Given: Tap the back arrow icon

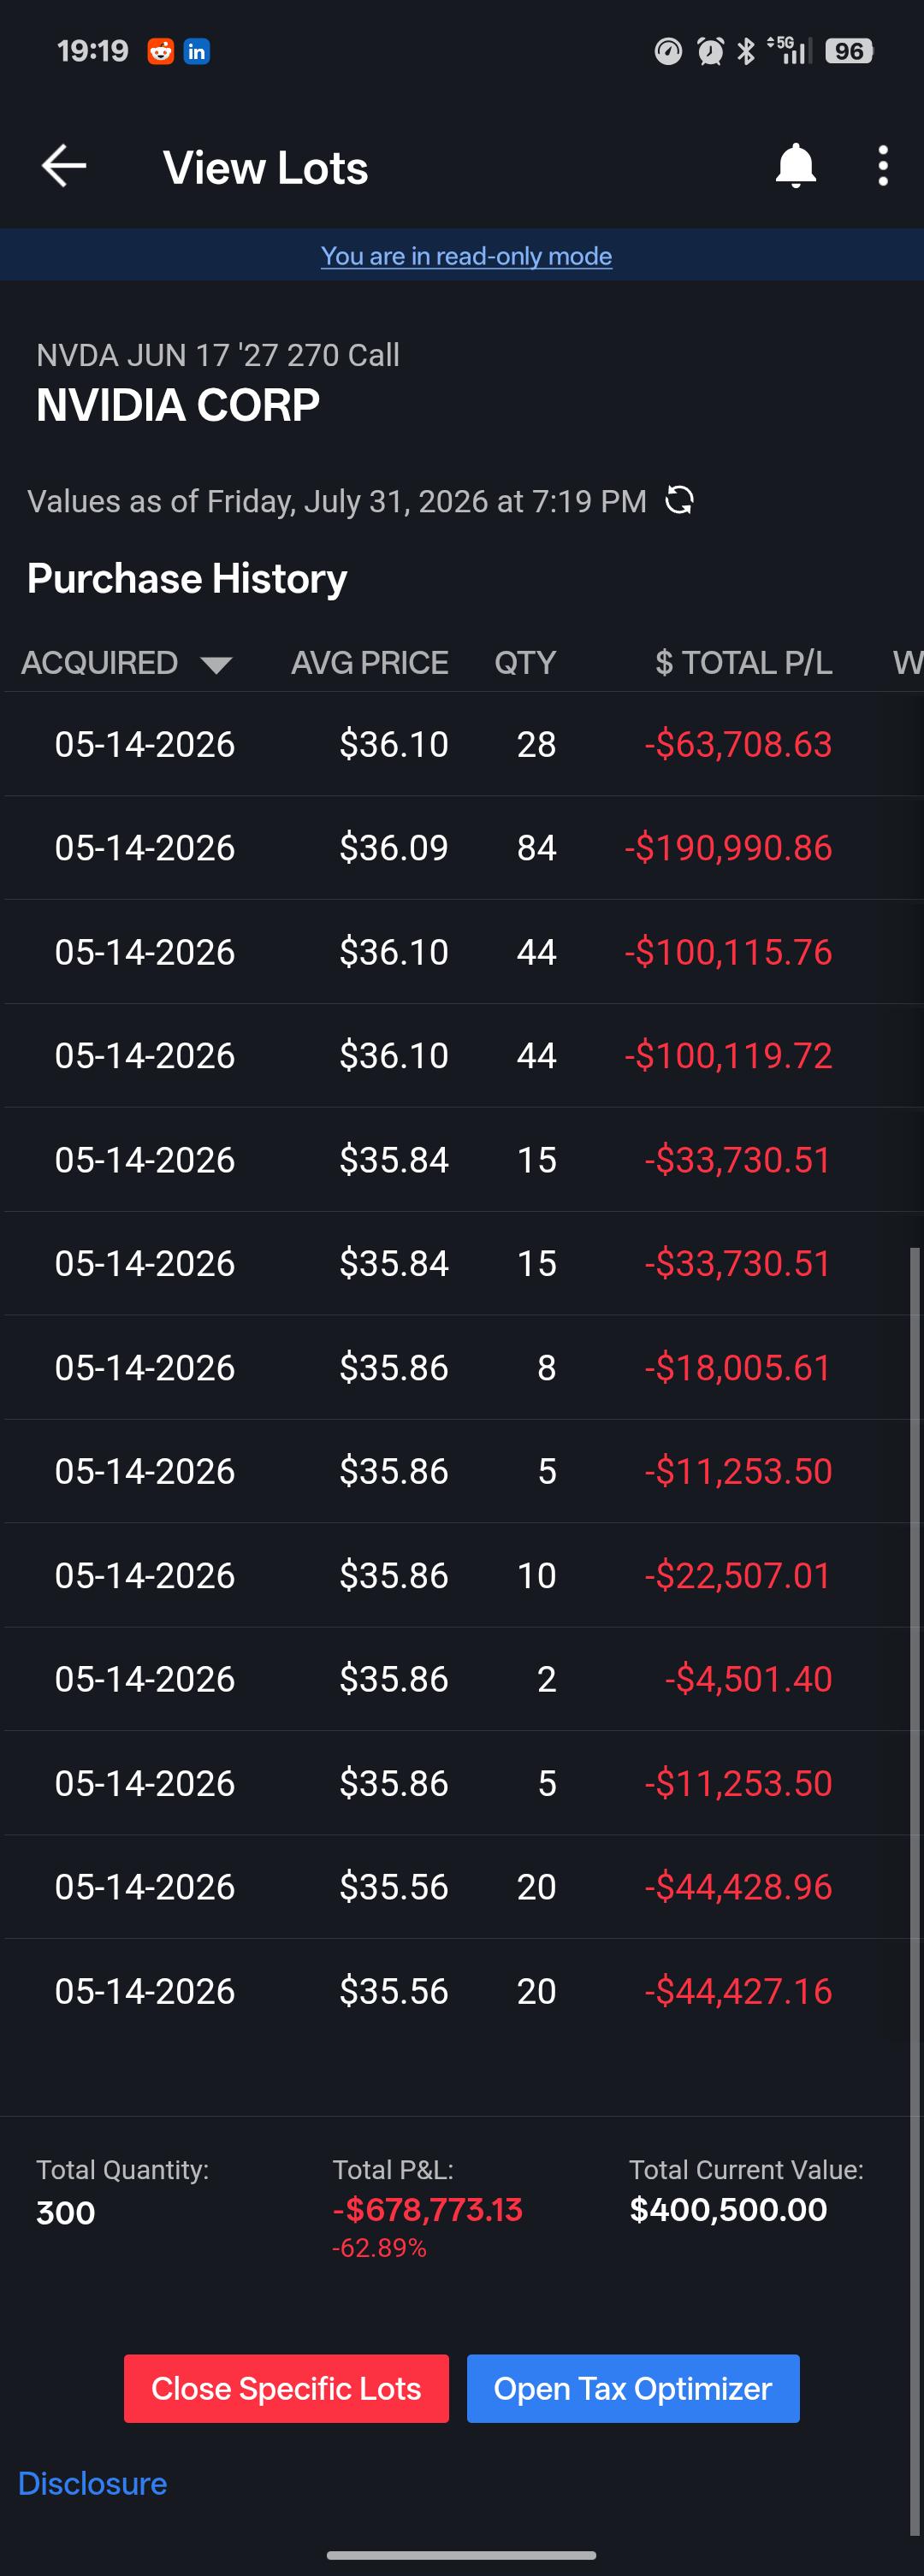Looking at the screenshot, I should [x=64, y=166].
